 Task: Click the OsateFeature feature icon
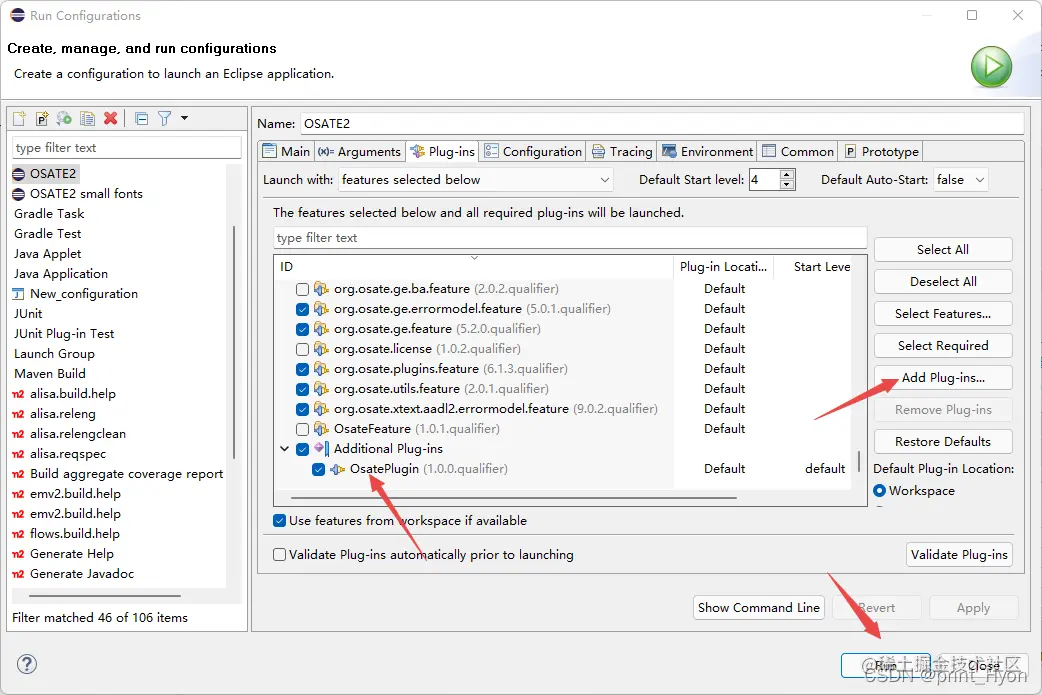point(322,429)
